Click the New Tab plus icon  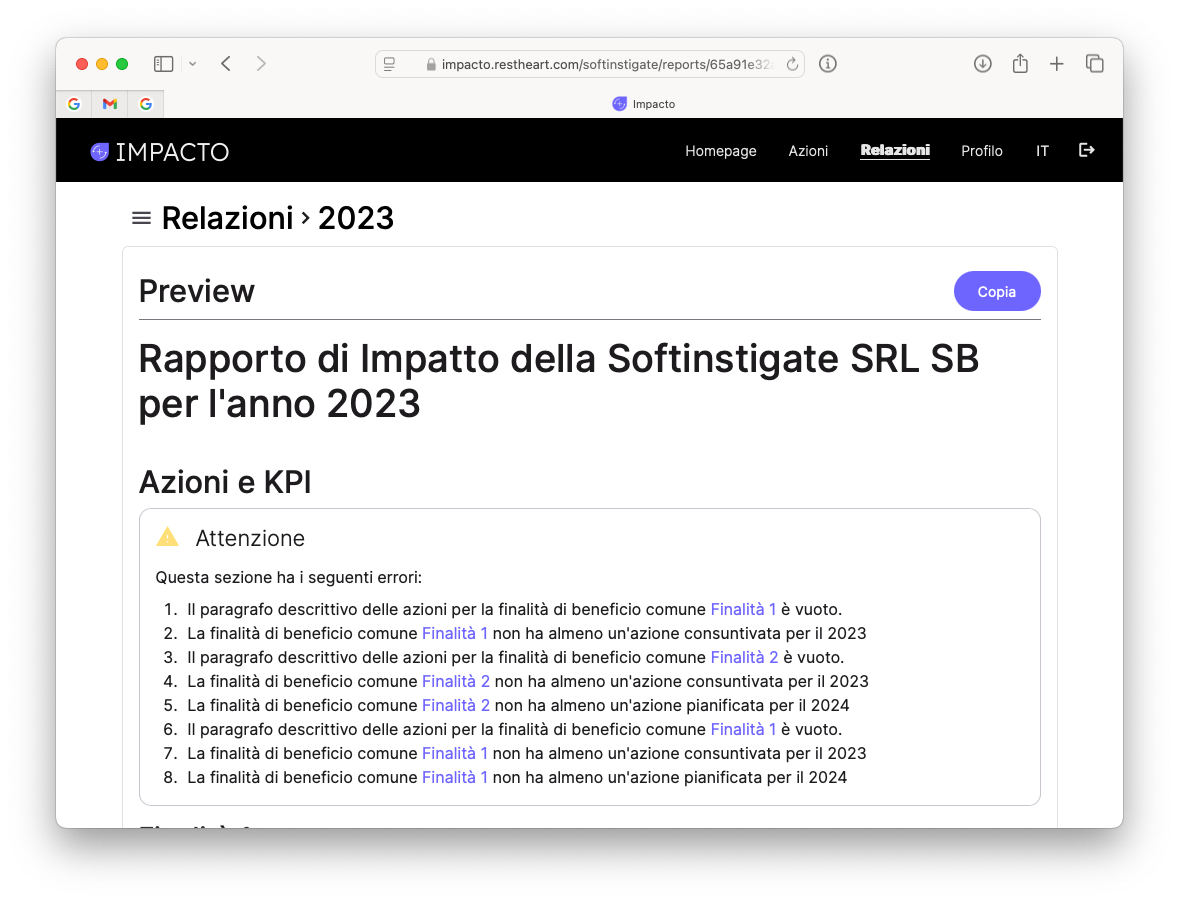(x=1056, y=63)
